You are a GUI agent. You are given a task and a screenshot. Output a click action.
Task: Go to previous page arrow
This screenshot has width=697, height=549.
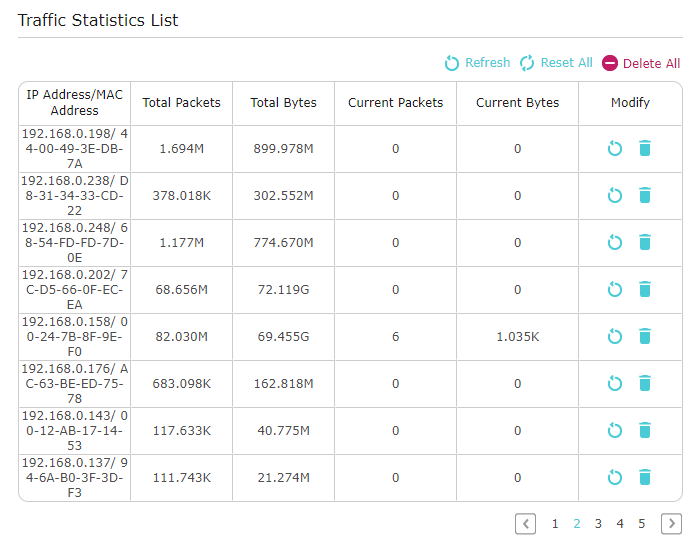[525, 524]
